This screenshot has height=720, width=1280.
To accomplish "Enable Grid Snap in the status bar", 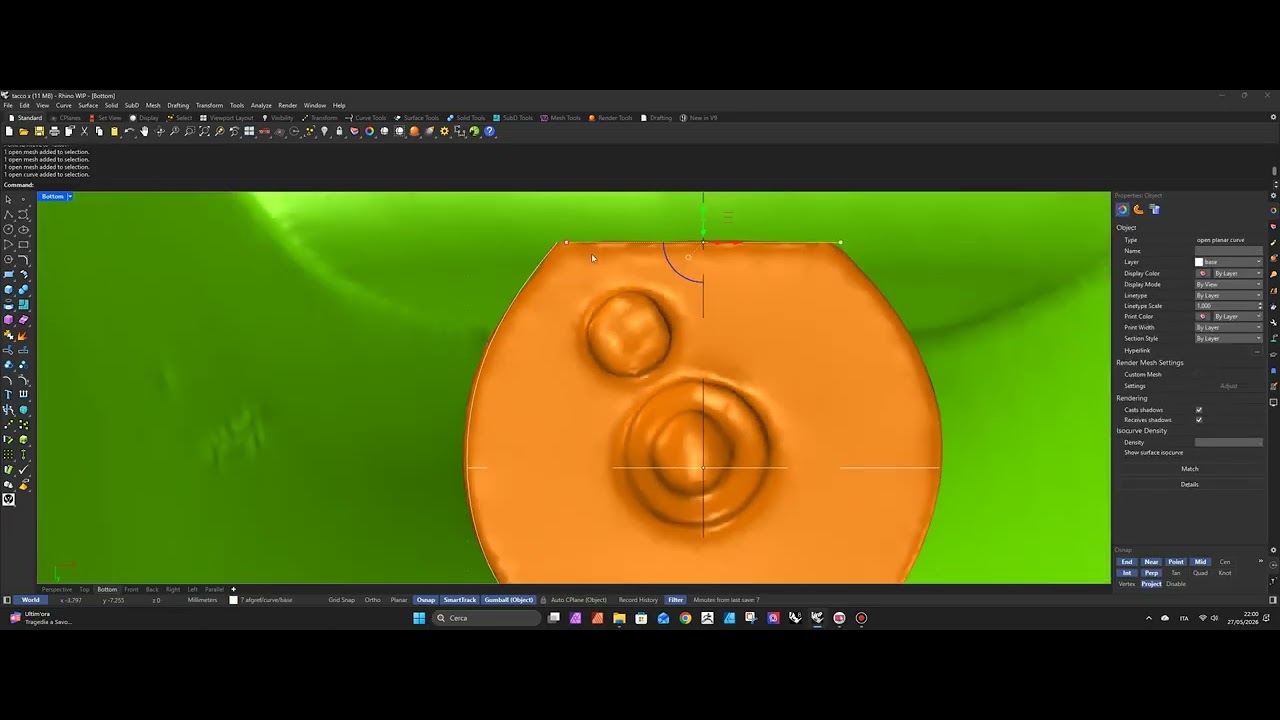I will coord(342,600).
